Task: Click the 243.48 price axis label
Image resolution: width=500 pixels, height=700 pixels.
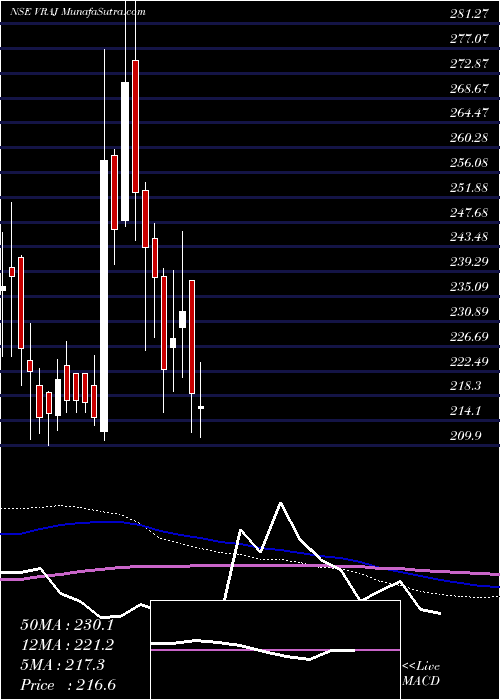Action: [x=468, y=237]
